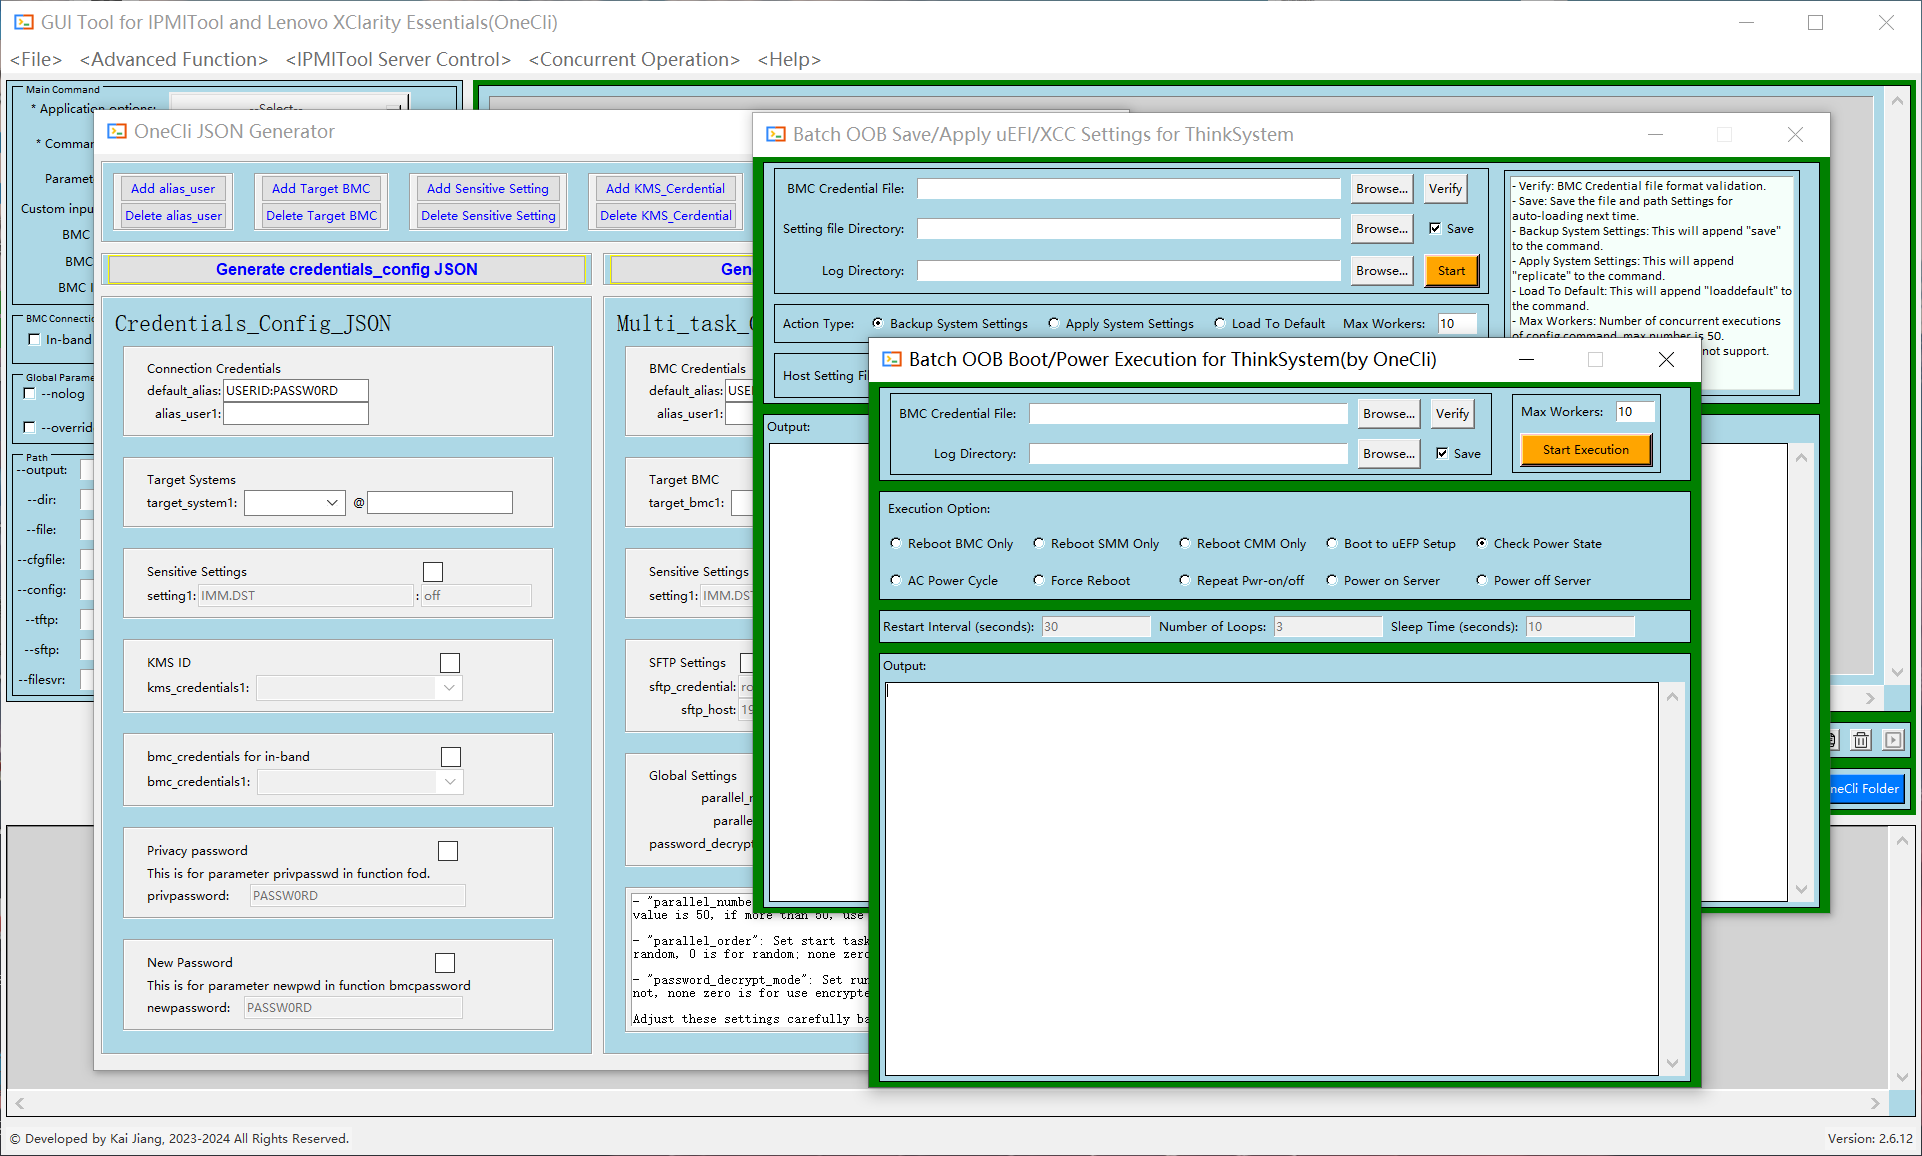1922x1156 pixels.
Task: Click Browse for Log Directory in Boot/Power window
Action: (1388, 454)
